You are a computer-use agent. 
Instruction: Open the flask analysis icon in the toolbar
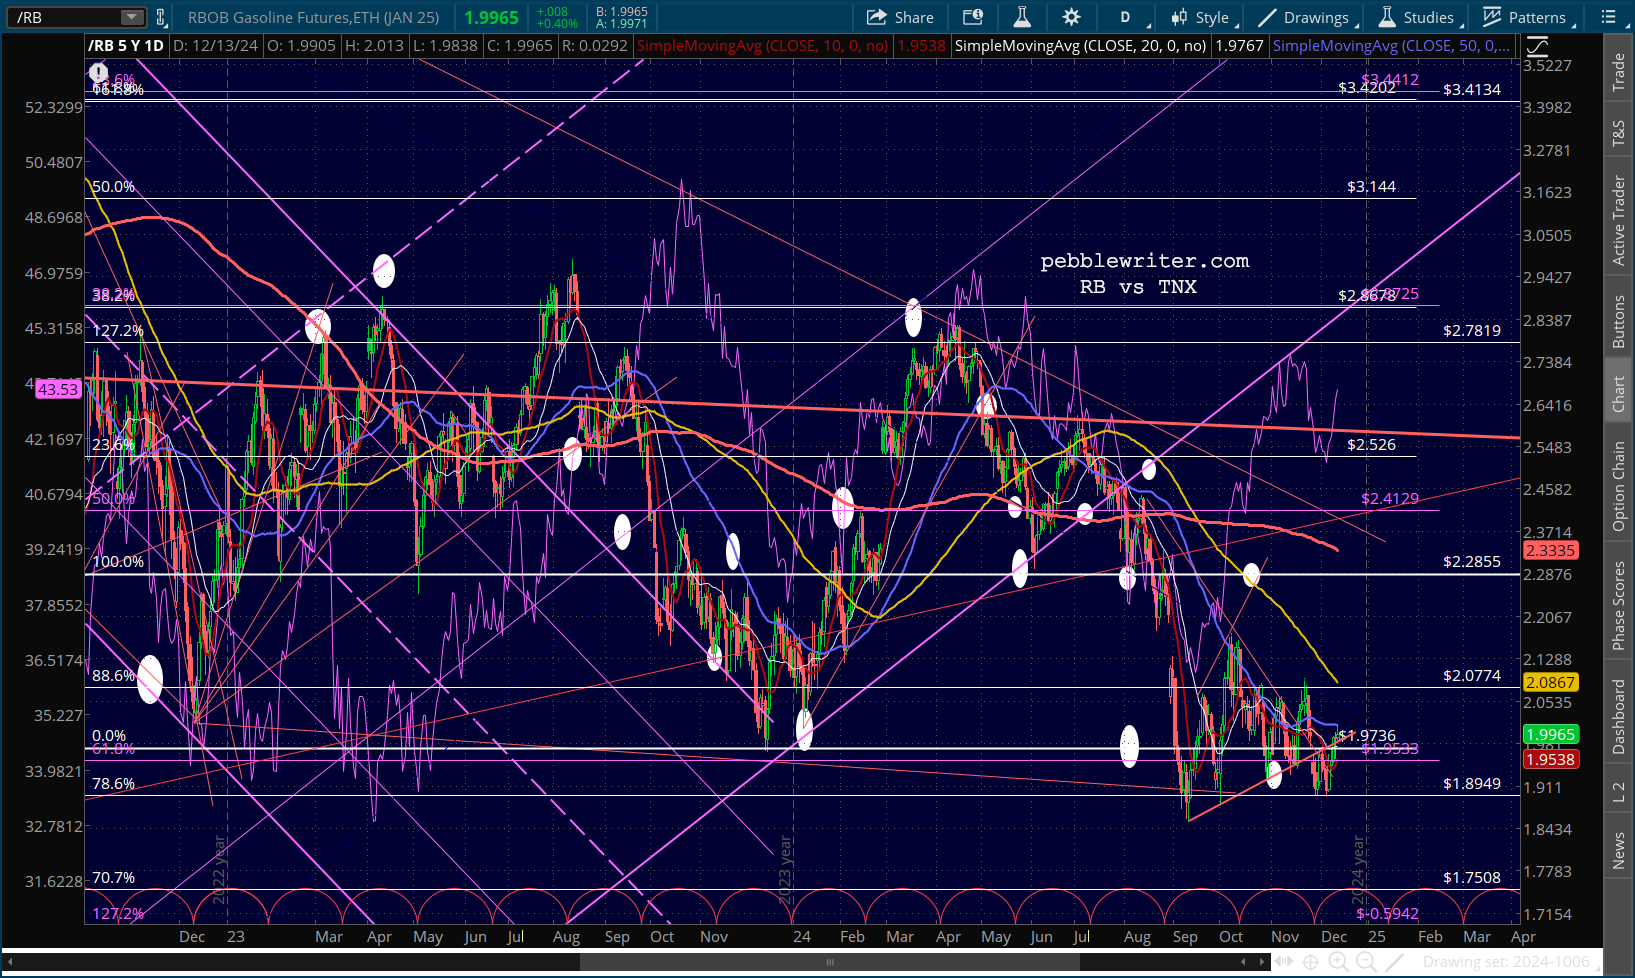pyautogui.click(x=1021, y=17)
